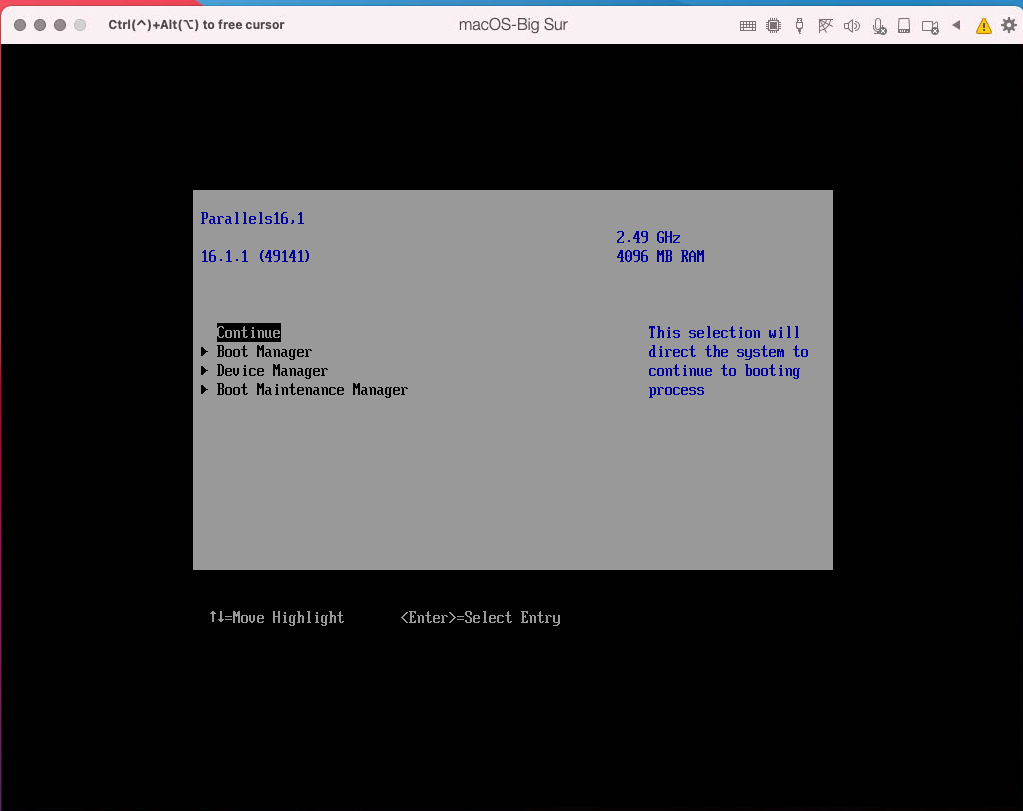Click 'Ctrl+Alt to free cursor' text

click(x=196, y=25)
